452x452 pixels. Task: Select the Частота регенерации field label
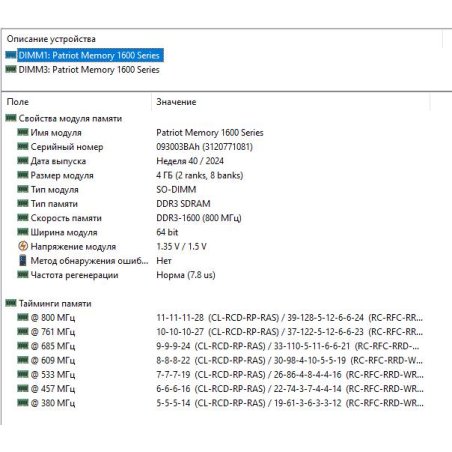pos(74,275)
